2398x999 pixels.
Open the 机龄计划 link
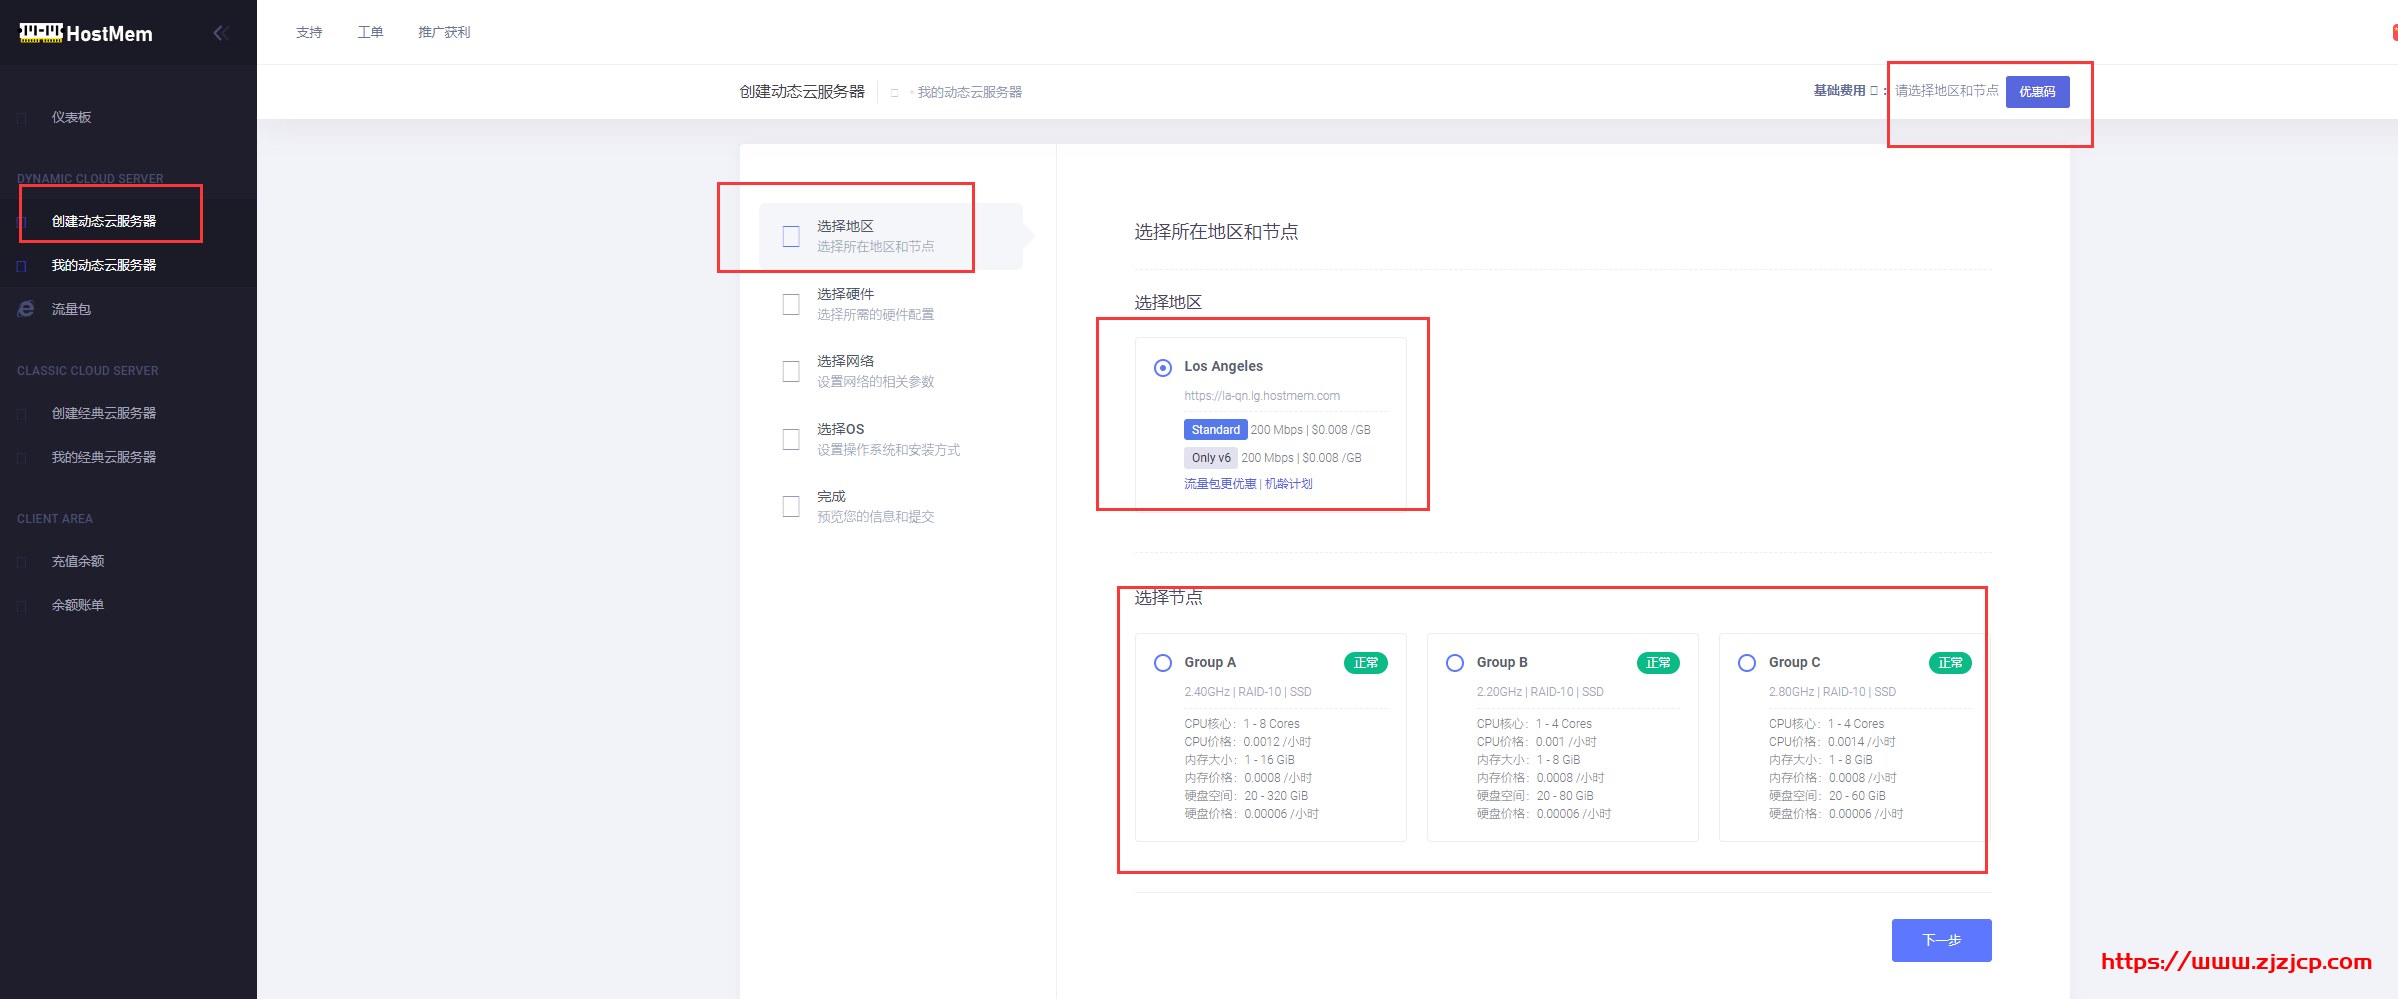[x=1289, y=484]
